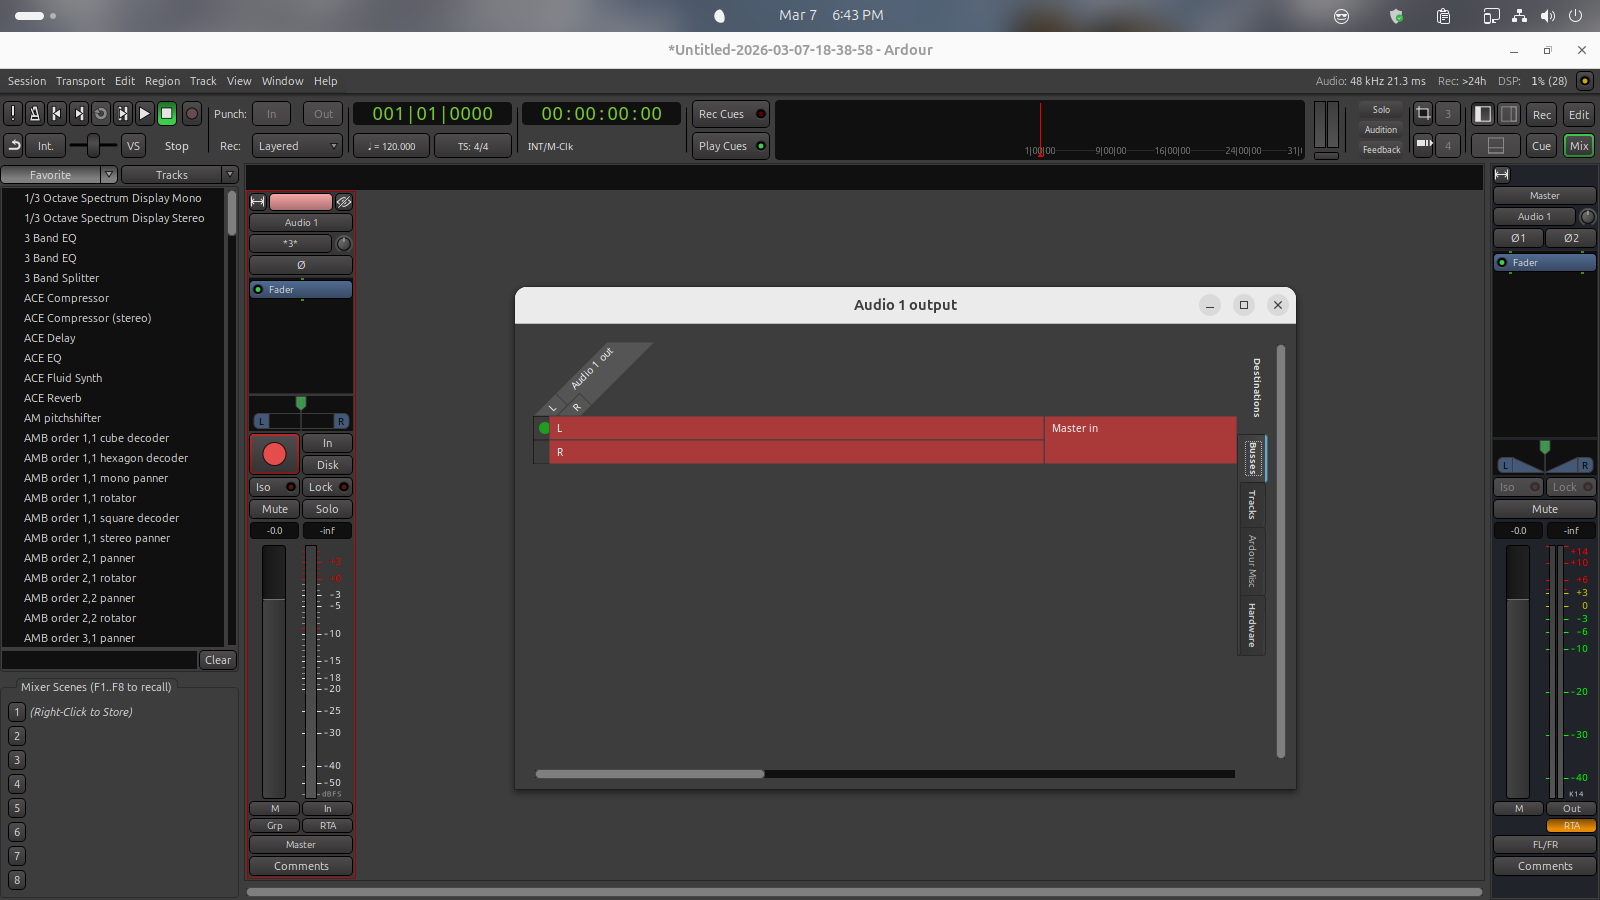Switch to the Hardware destinations tab
This screenshot has width=1600, height=900.
point(1251,625)
